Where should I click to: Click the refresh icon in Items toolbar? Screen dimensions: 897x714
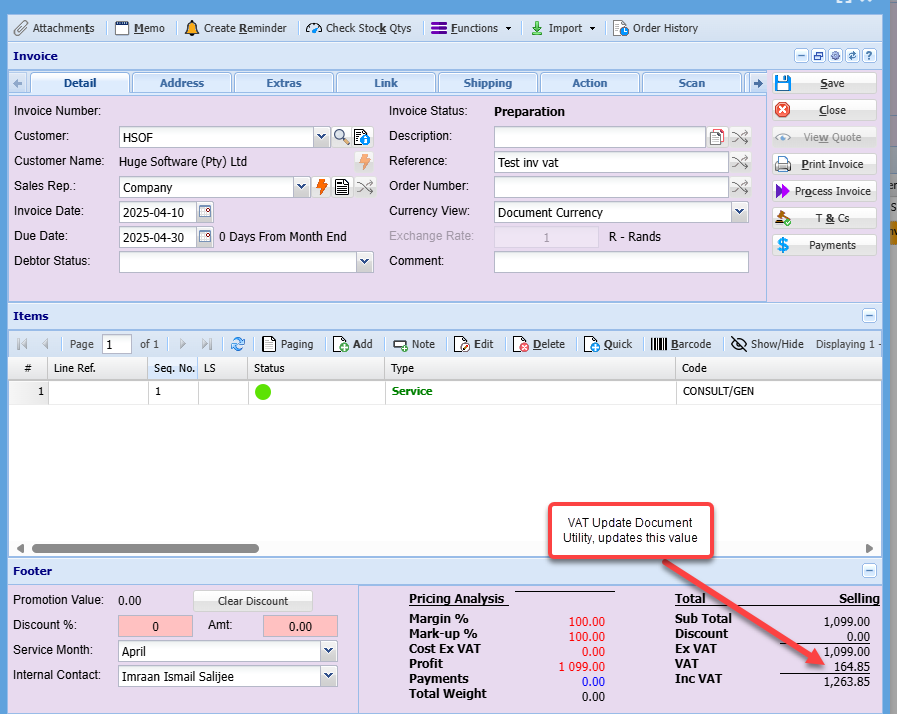tap(238, 344)
